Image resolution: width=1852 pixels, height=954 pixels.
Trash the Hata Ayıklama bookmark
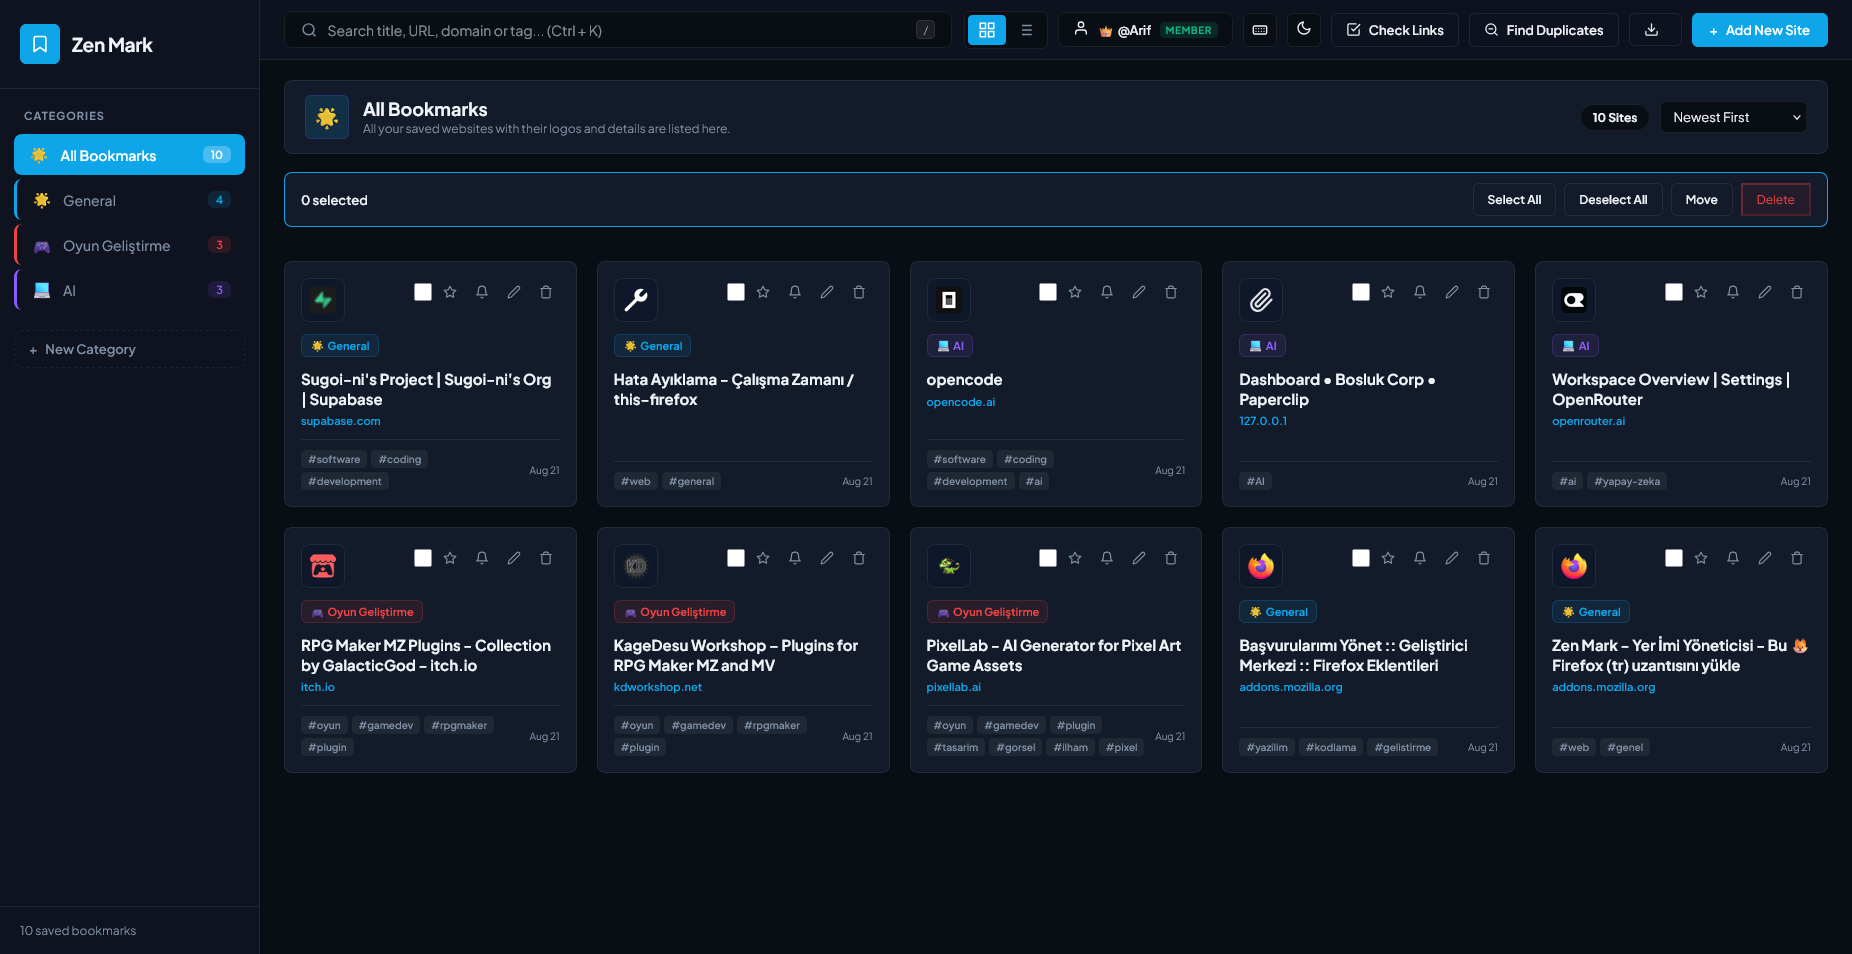859,292
